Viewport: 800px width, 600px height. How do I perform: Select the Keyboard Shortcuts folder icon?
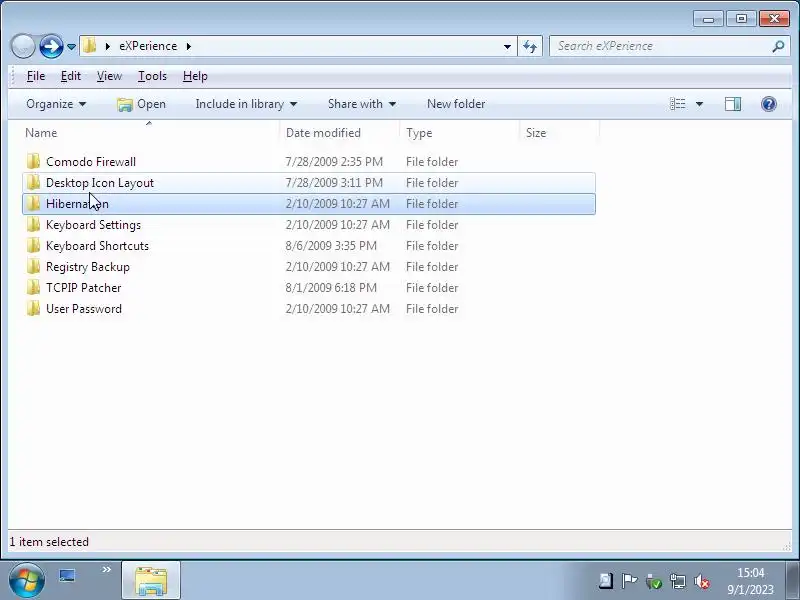coord(33,245)
